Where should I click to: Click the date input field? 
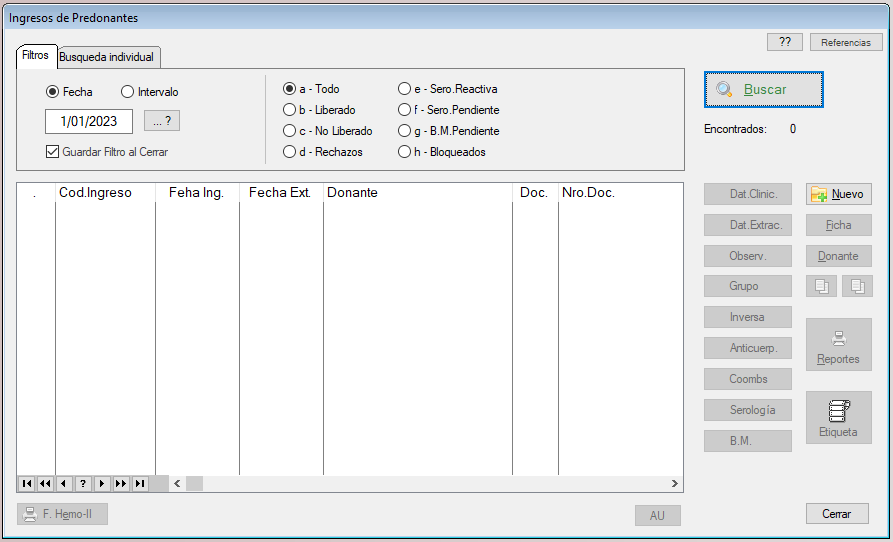pos(89,121)
